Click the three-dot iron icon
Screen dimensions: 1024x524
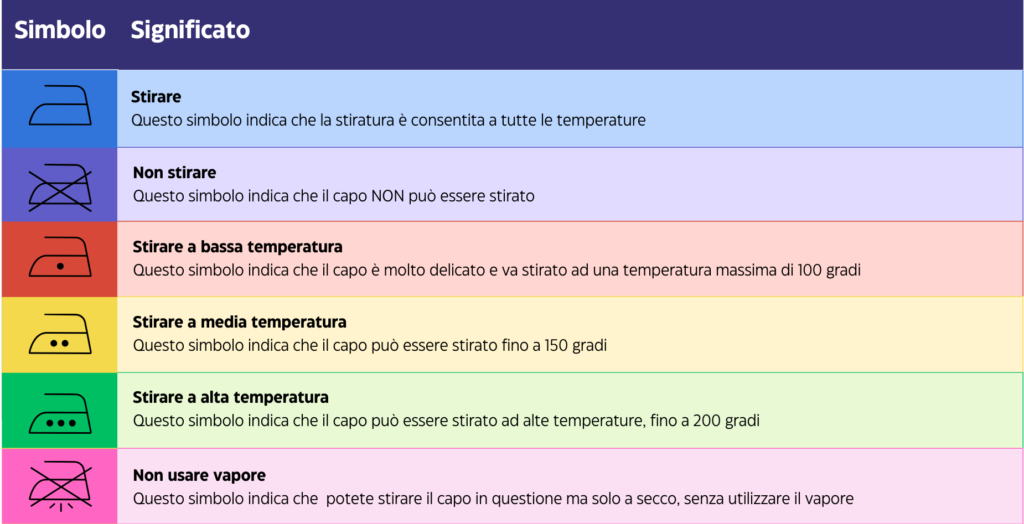59,411
